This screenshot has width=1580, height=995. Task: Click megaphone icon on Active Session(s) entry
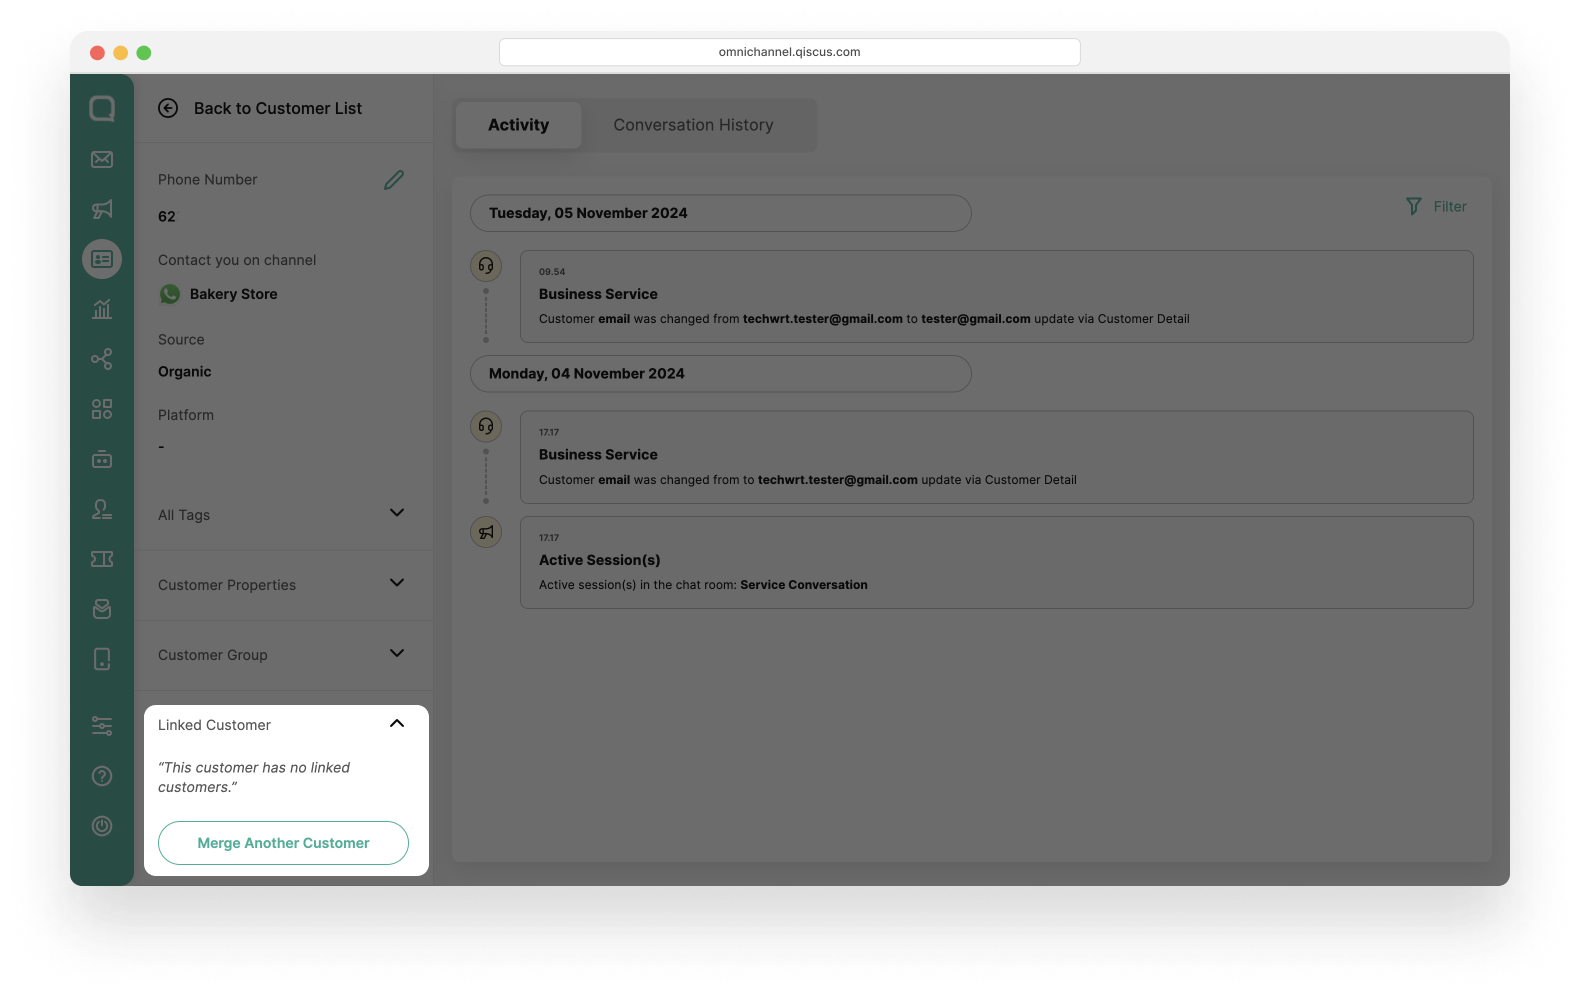click(486, 532)
